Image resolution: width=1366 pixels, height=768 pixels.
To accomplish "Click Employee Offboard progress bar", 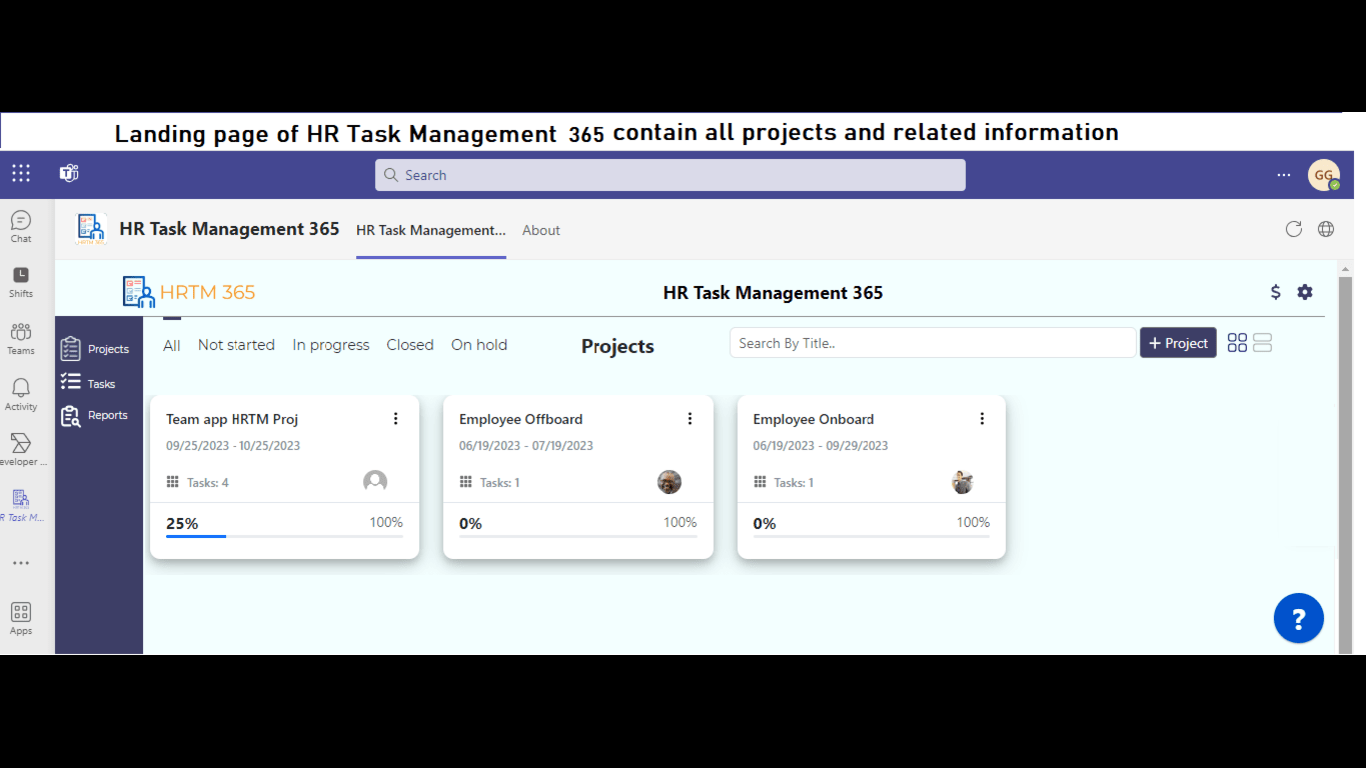I will [578, 536].
